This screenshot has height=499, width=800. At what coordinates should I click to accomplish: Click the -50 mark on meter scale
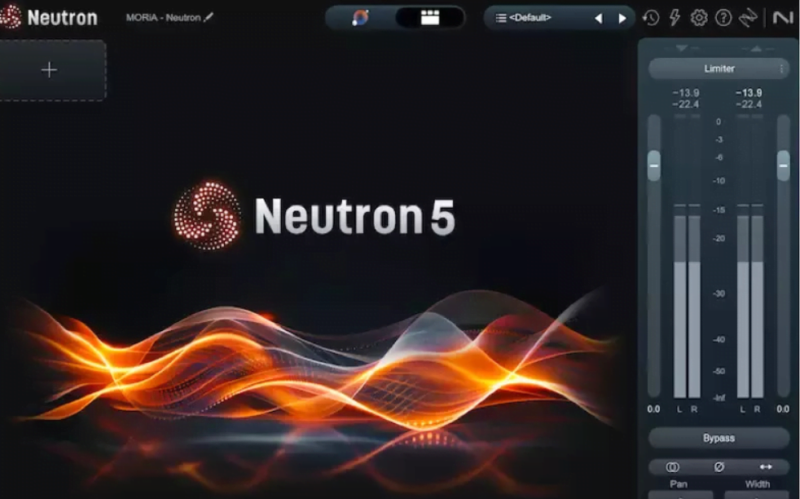[719, 371]
